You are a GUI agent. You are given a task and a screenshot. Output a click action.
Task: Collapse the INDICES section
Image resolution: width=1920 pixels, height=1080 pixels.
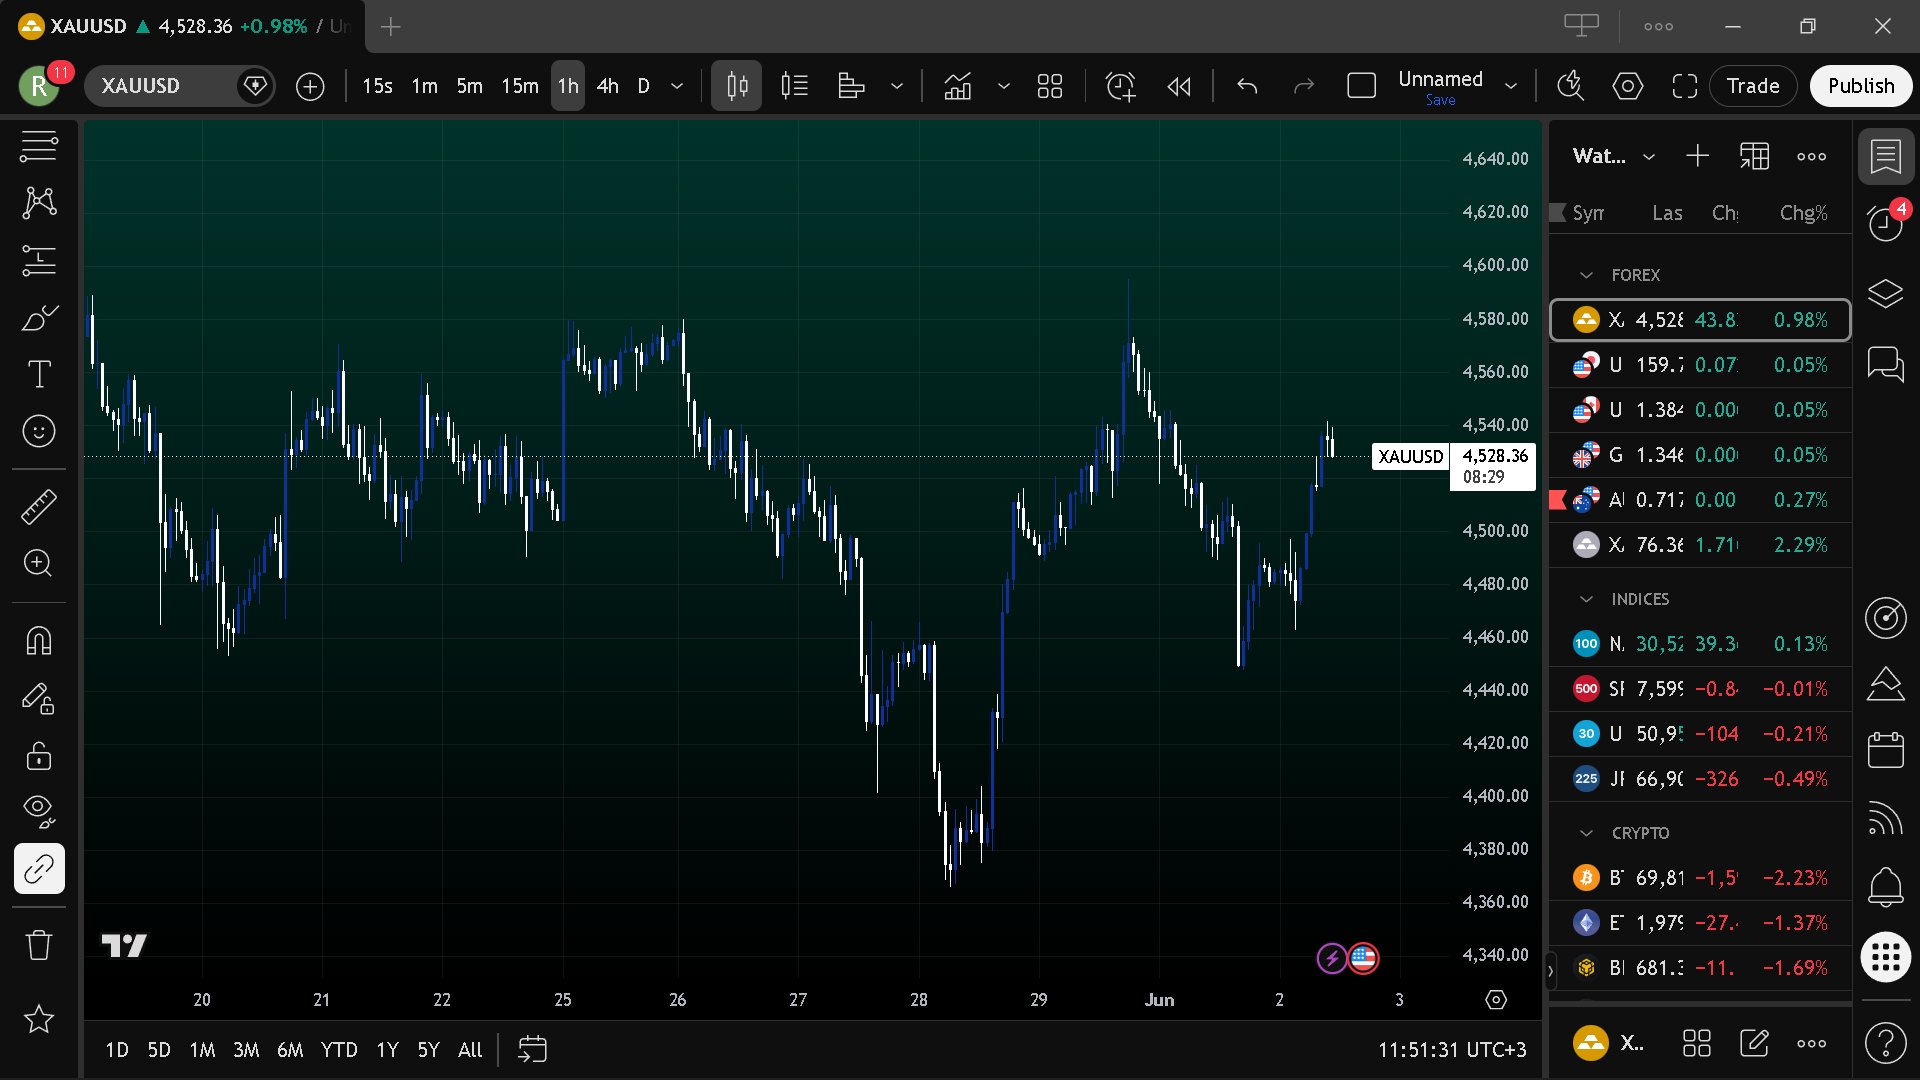[1586, 599]
